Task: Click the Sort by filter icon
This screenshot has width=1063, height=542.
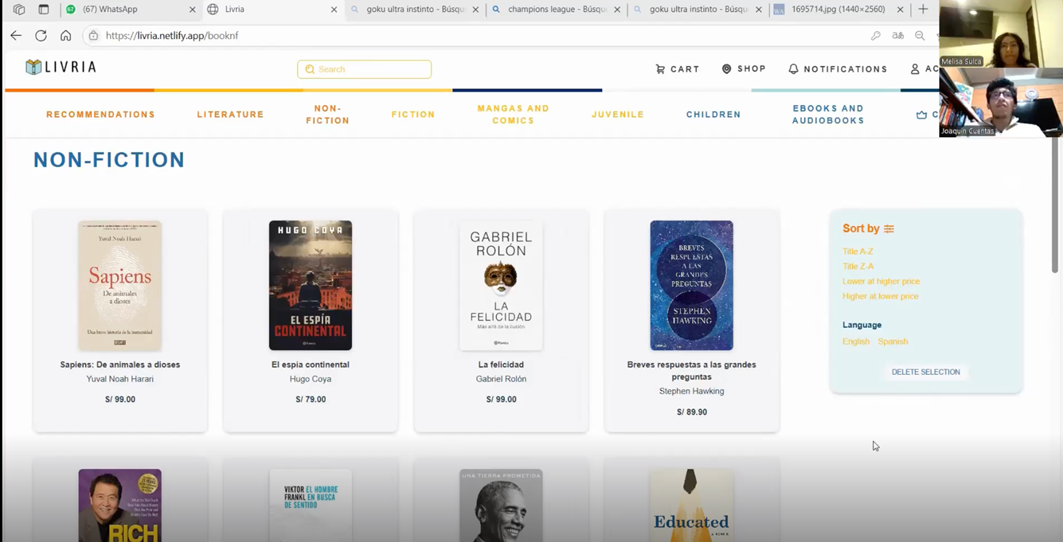Action: click(889, 229)
